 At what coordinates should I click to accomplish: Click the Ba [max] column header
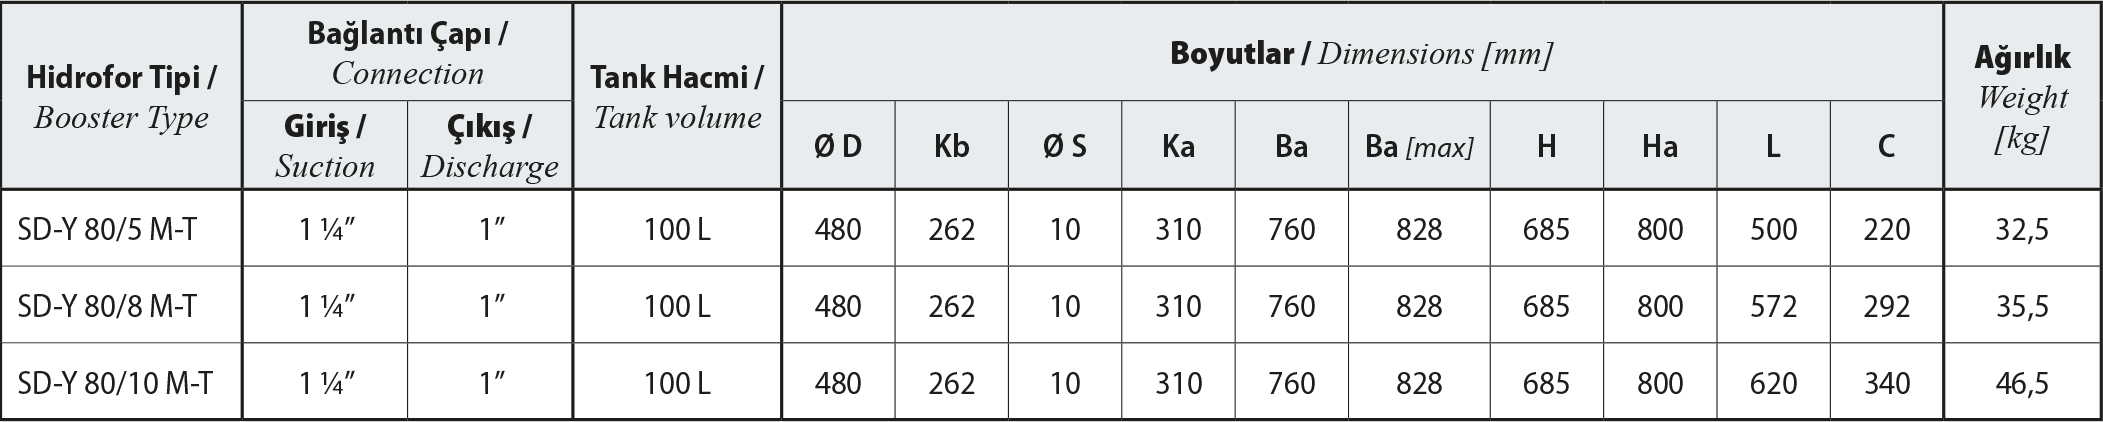pos(1419,147)
